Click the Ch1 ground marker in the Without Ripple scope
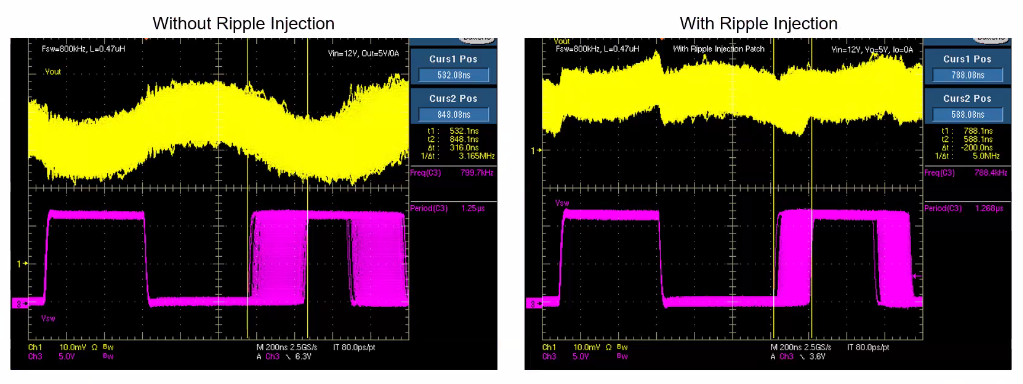Viewport: 1023px width, 384px height. pos(24,263)
